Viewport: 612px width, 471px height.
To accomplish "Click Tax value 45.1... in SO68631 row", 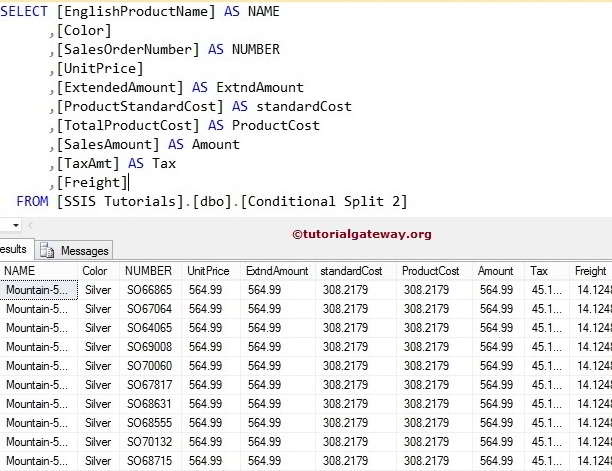I will [546, 404].
